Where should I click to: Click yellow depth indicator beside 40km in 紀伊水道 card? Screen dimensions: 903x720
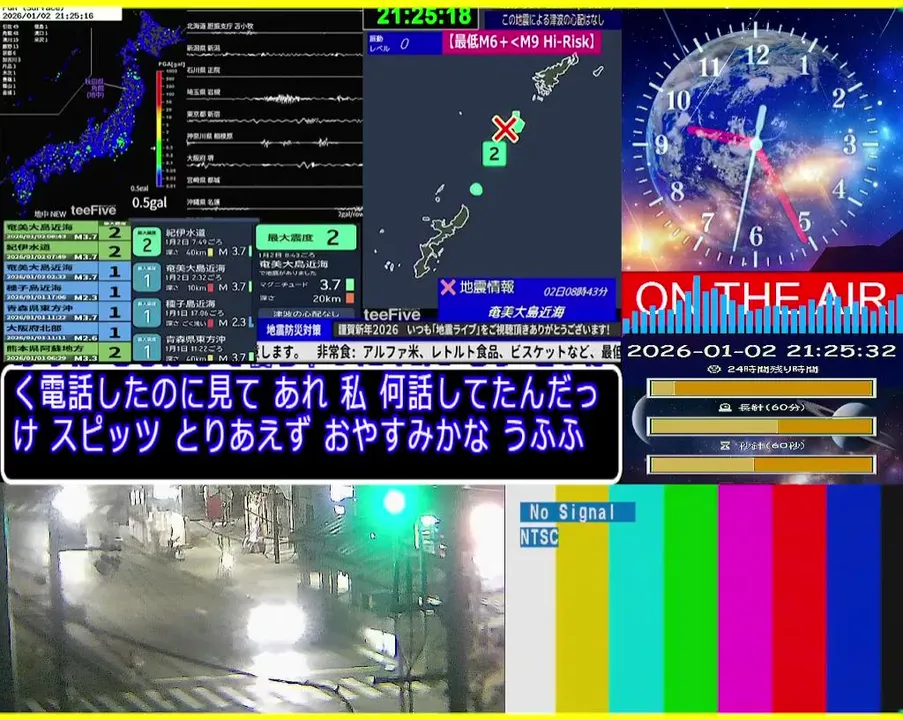tap(211, 252)
